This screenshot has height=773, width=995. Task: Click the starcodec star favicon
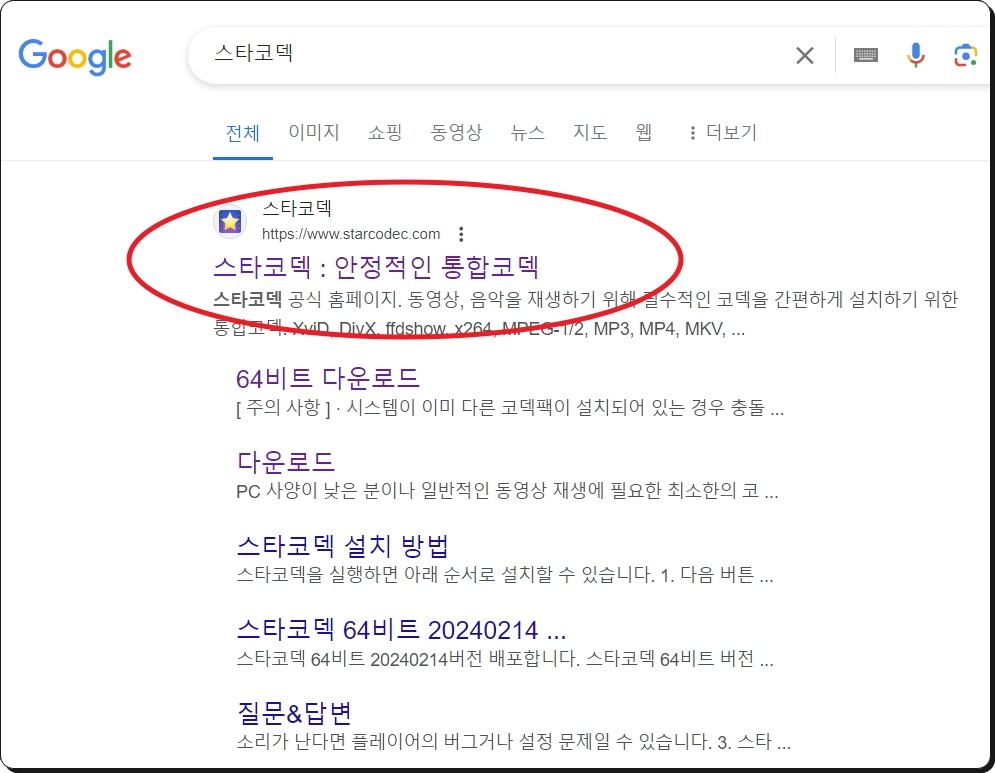(x=230, y=221)
